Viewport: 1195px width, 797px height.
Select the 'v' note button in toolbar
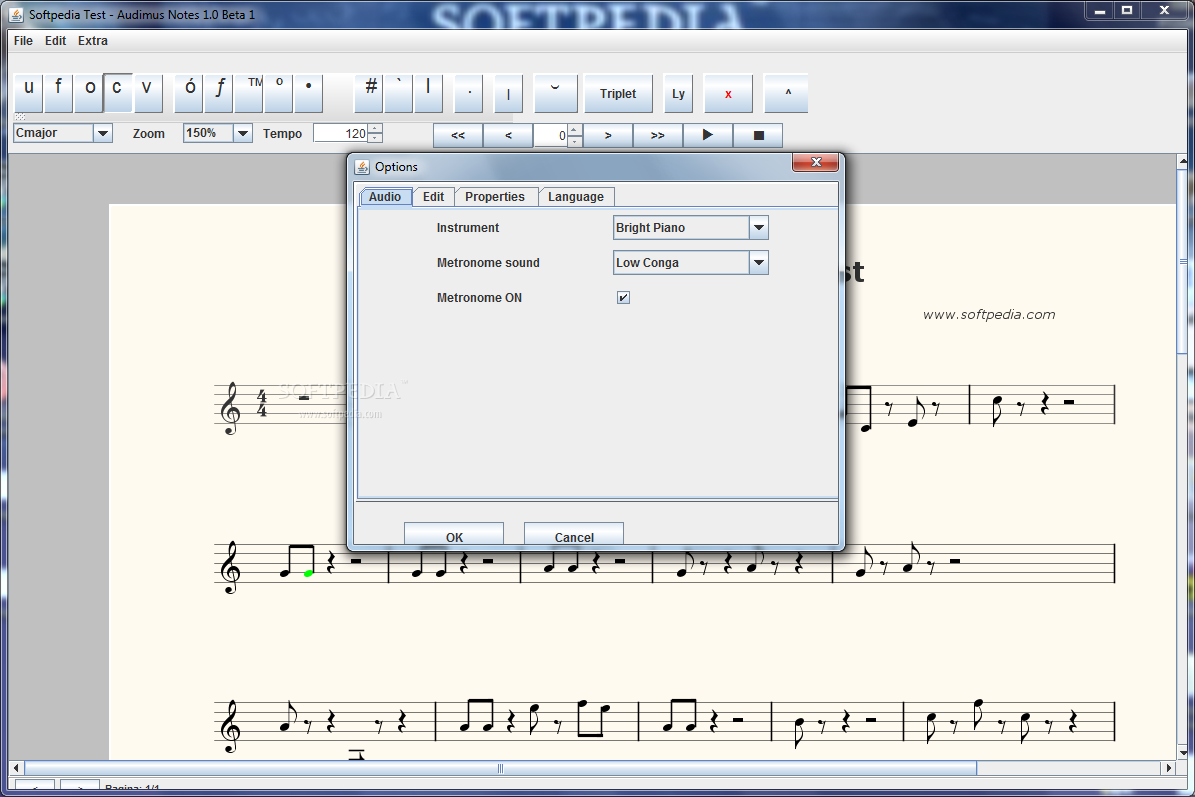(147, 94)
